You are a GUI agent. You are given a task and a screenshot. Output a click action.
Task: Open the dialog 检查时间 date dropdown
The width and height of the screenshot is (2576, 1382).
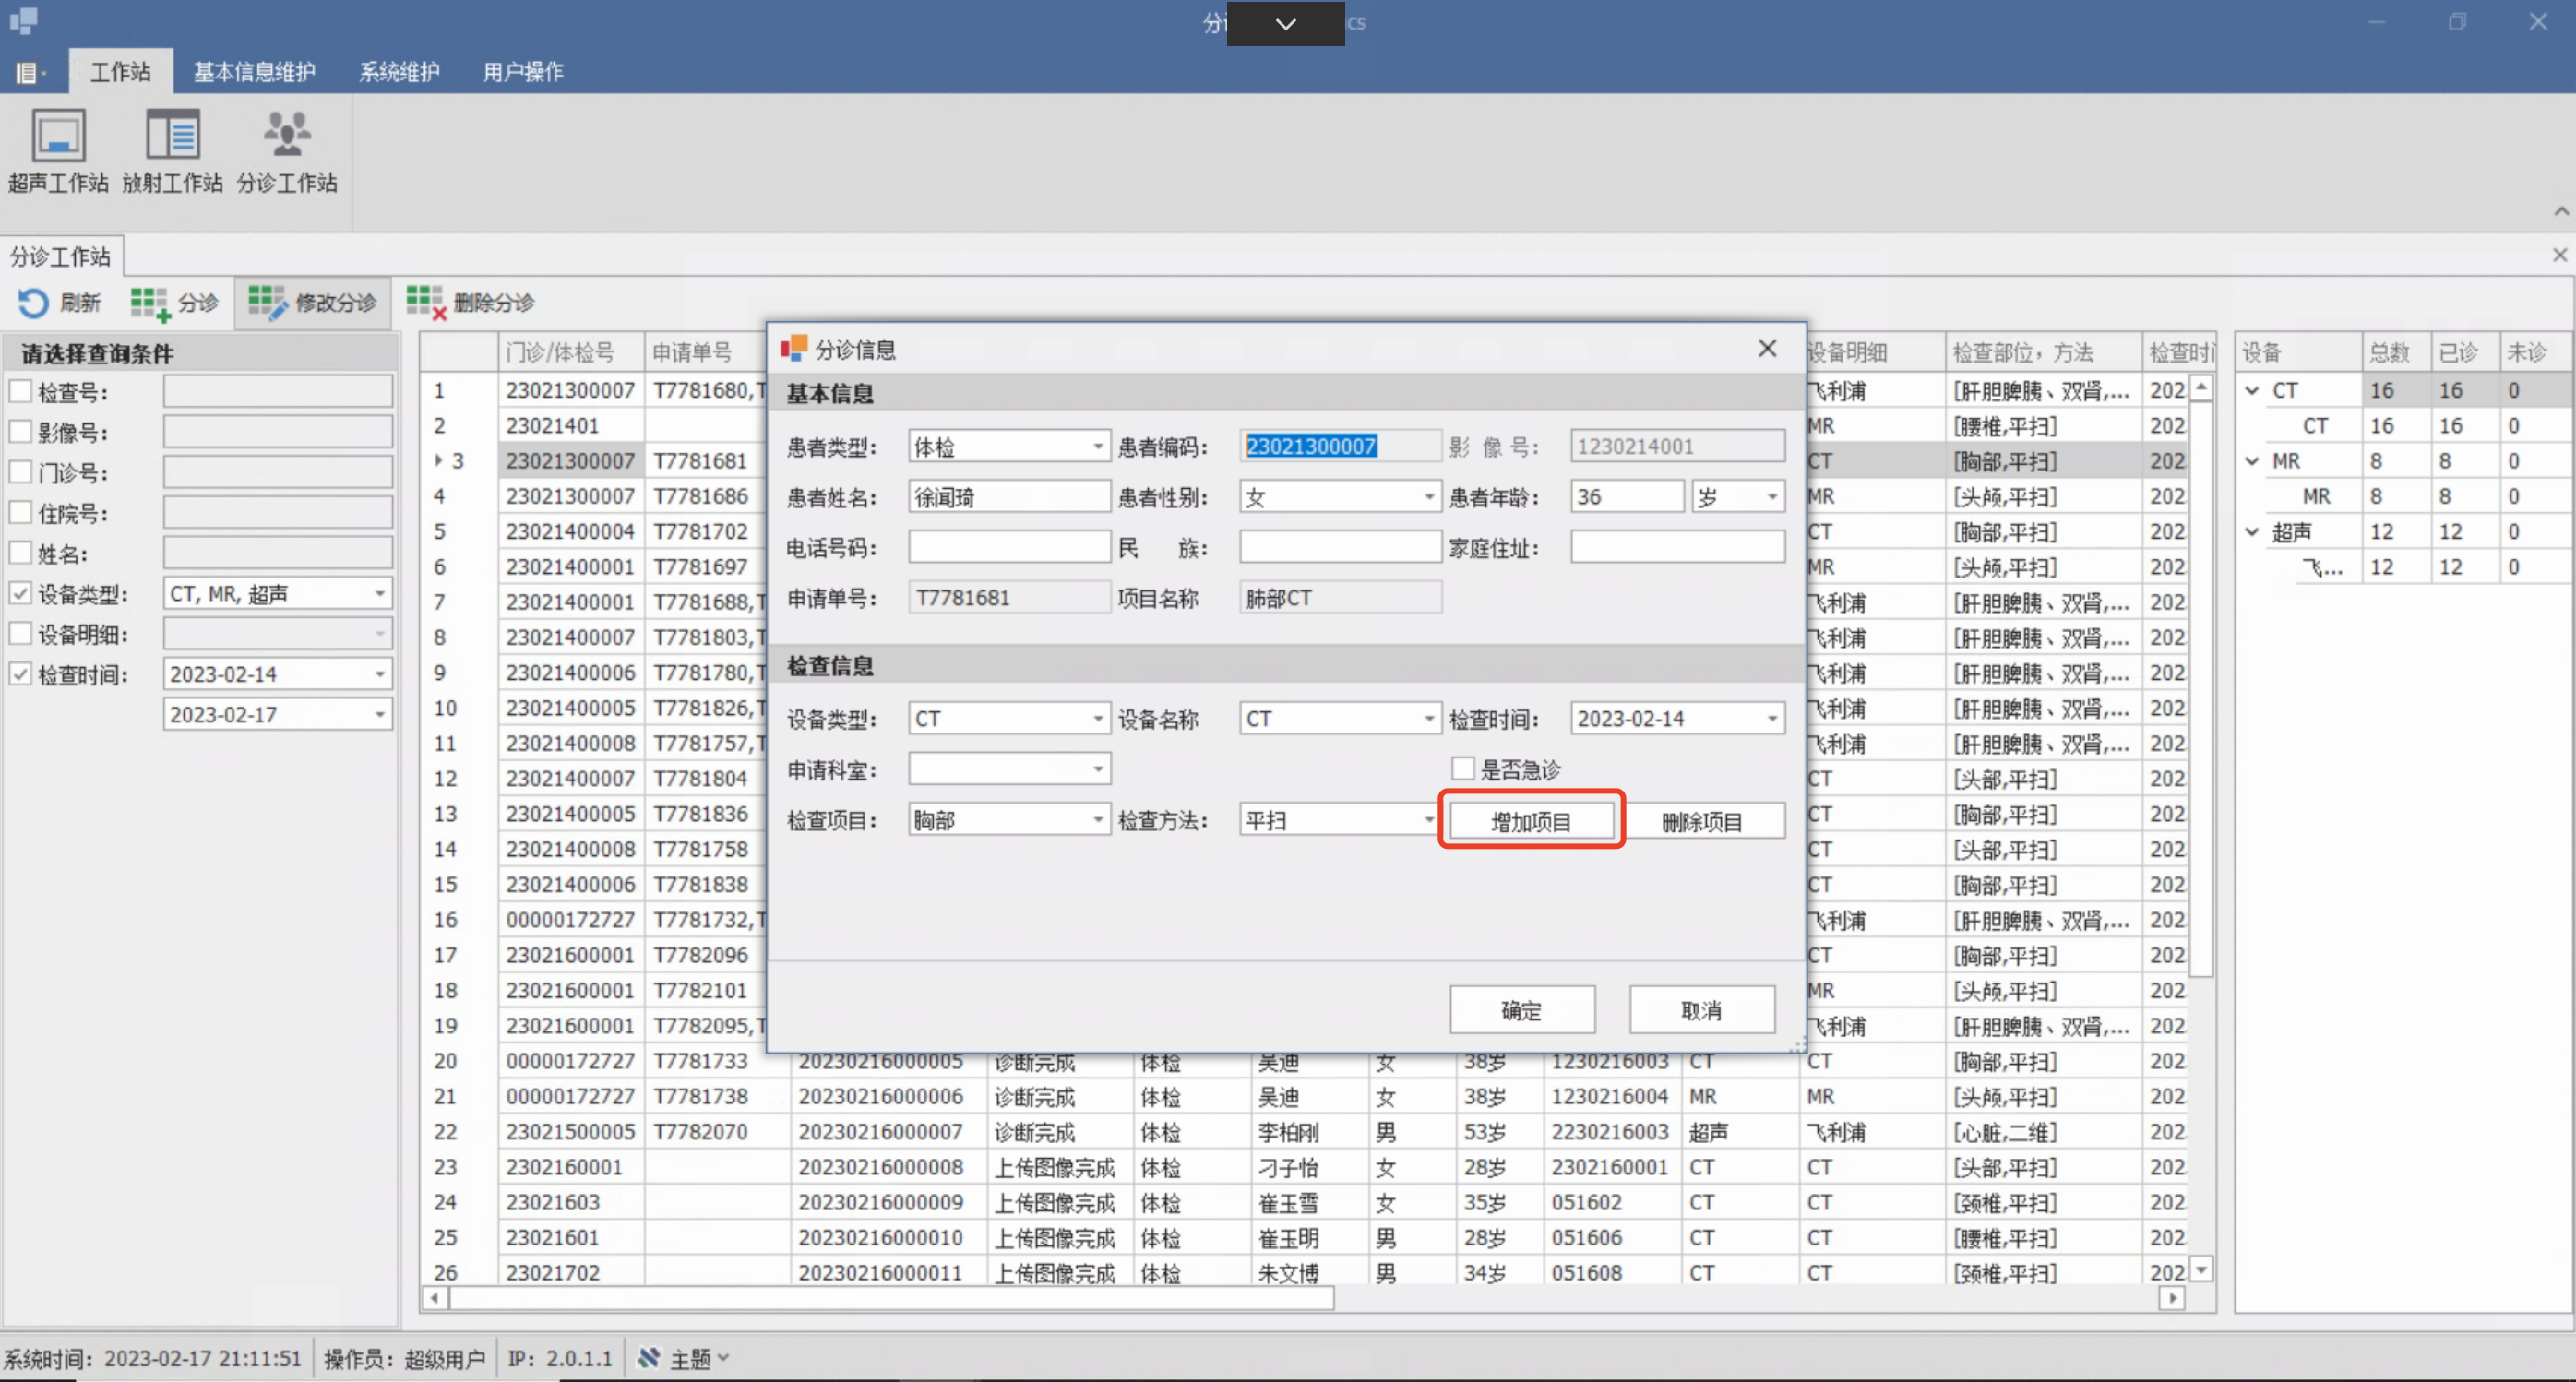coord(1771,719)
